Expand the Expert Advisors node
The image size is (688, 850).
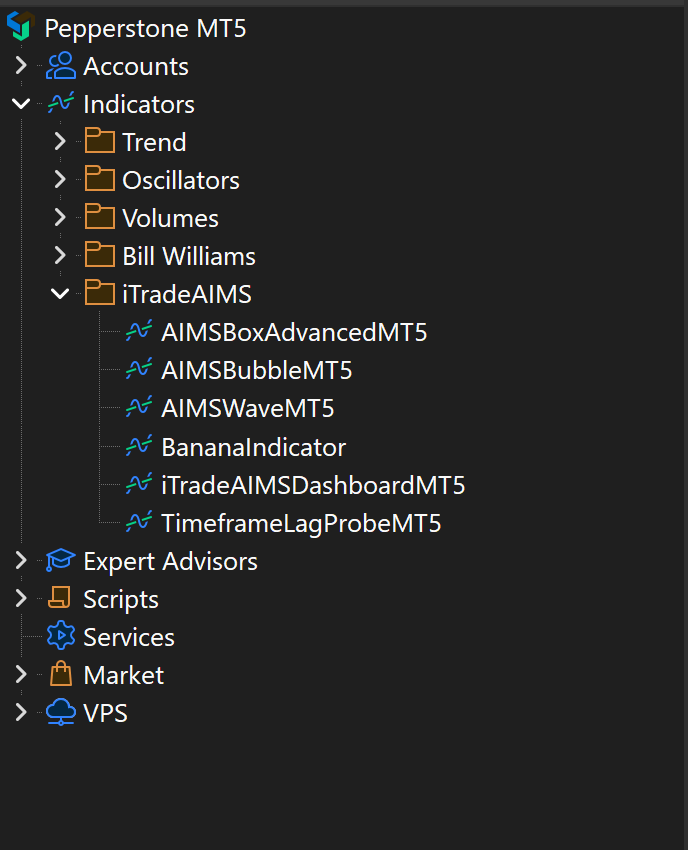(21, 560)
